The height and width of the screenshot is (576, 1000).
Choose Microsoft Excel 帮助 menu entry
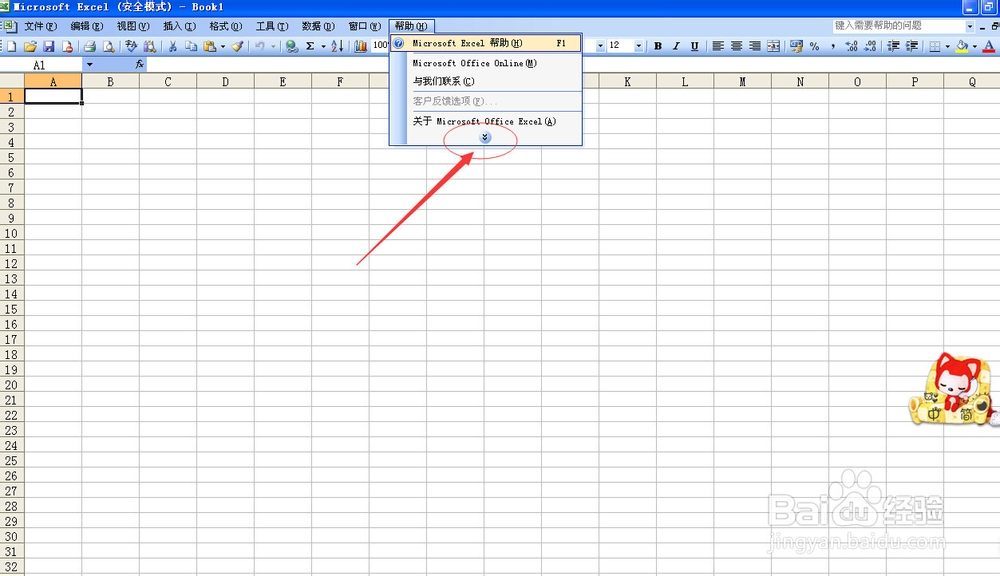(486, 43)
